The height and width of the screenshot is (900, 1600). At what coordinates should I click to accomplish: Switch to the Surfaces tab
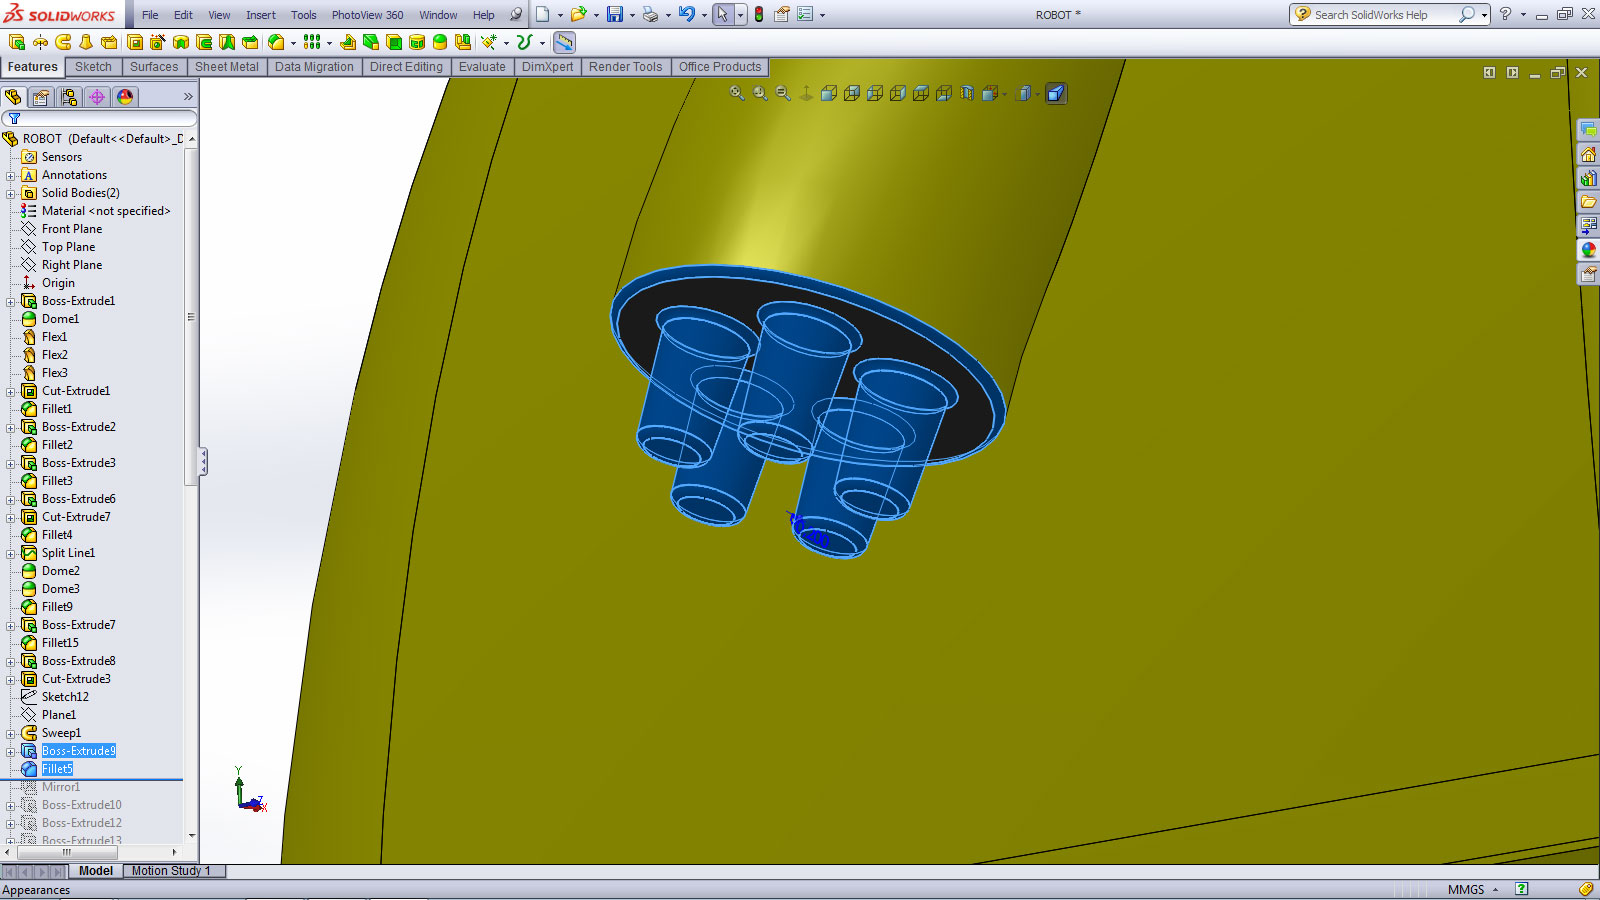tap(154, 67)
